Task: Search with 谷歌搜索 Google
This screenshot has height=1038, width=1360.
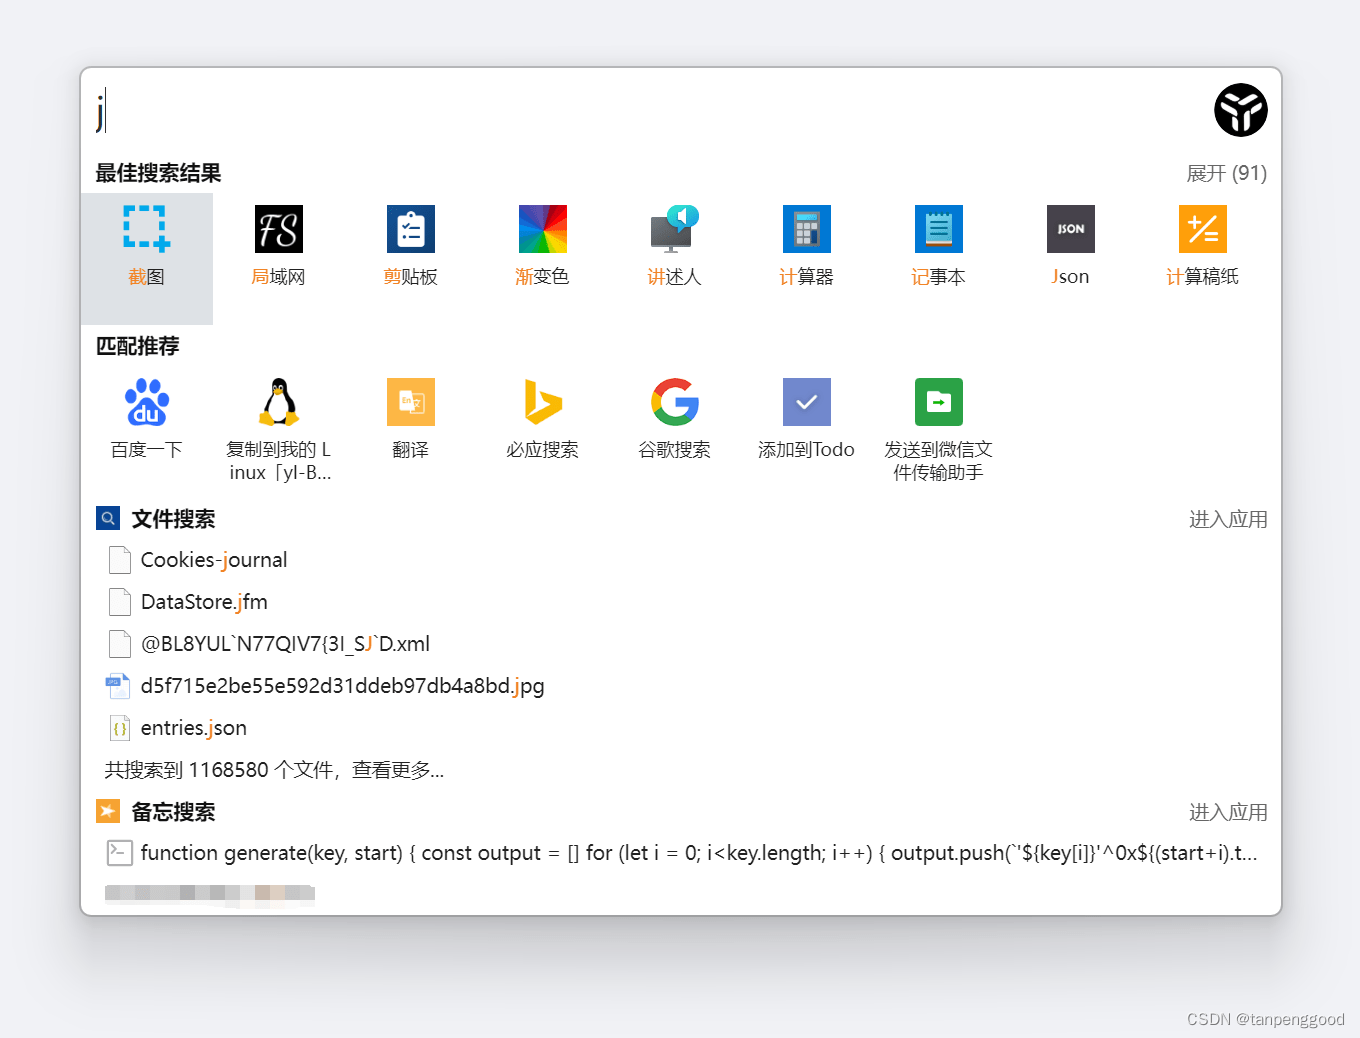Action: click(x=674, y=418)
